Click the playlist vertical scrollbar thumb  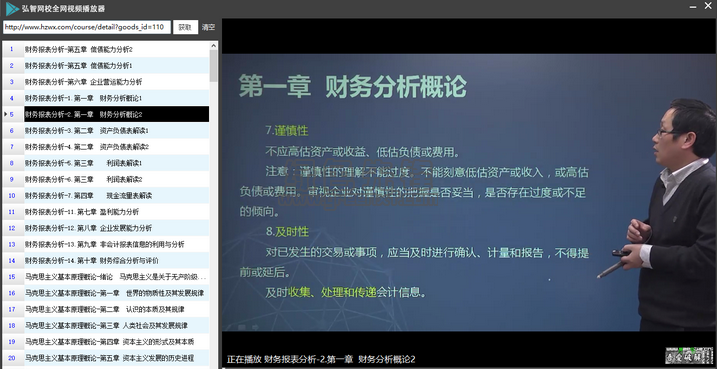214,65
